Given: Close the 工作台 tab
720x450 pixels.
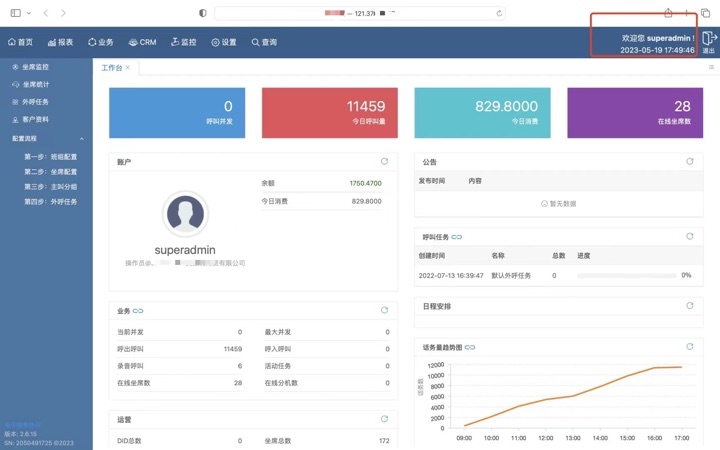Looking at the screenshot, I should pos(128,68).
